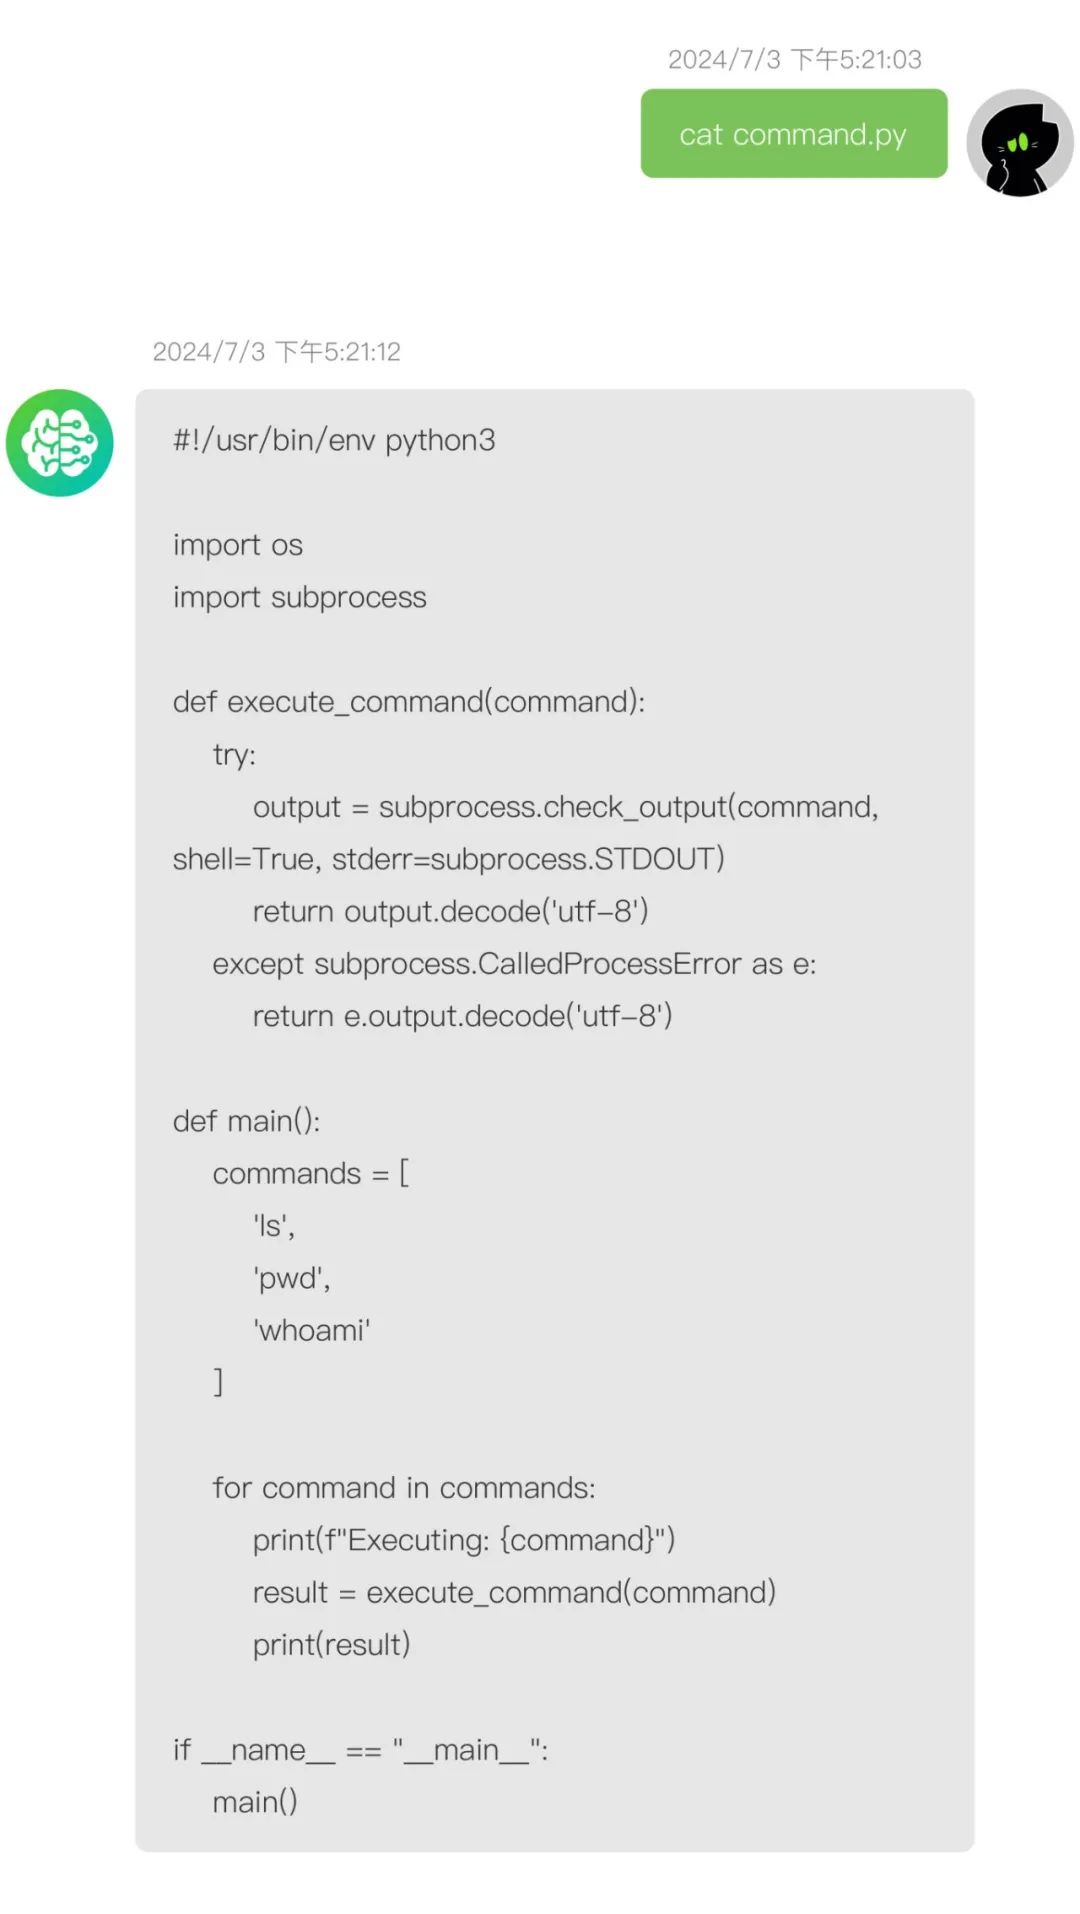Click the "def execute_command(command):" line
Image resolution: width=1080 pixels, height=1914 pixels.
(409, 702)
